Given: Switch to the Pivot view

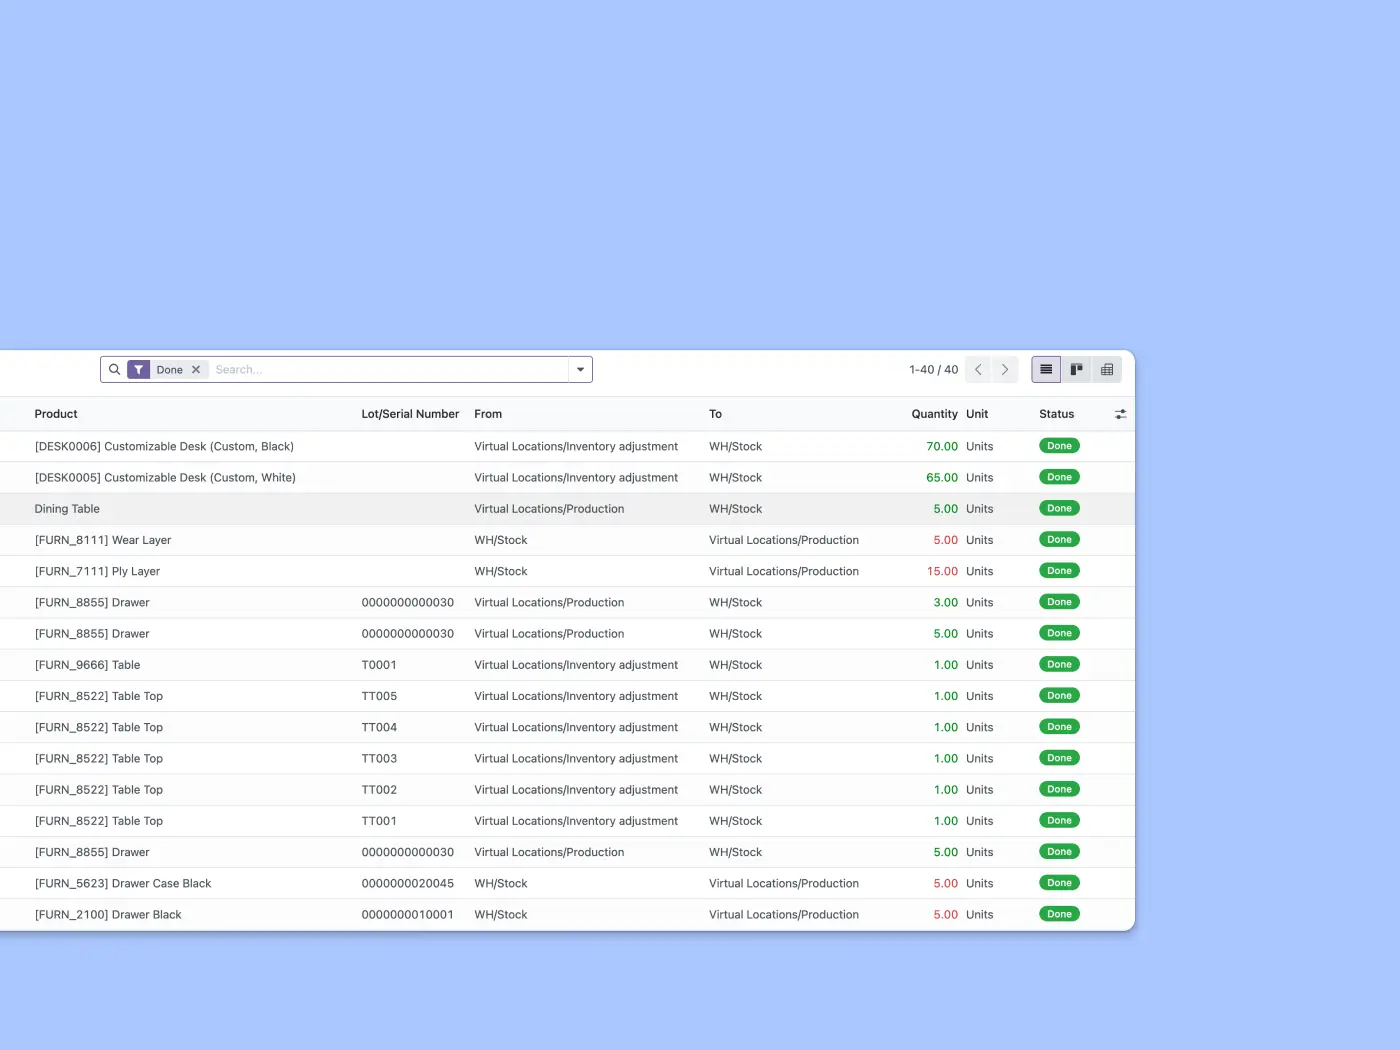Looking at the screenshot, I should 1107,369.
